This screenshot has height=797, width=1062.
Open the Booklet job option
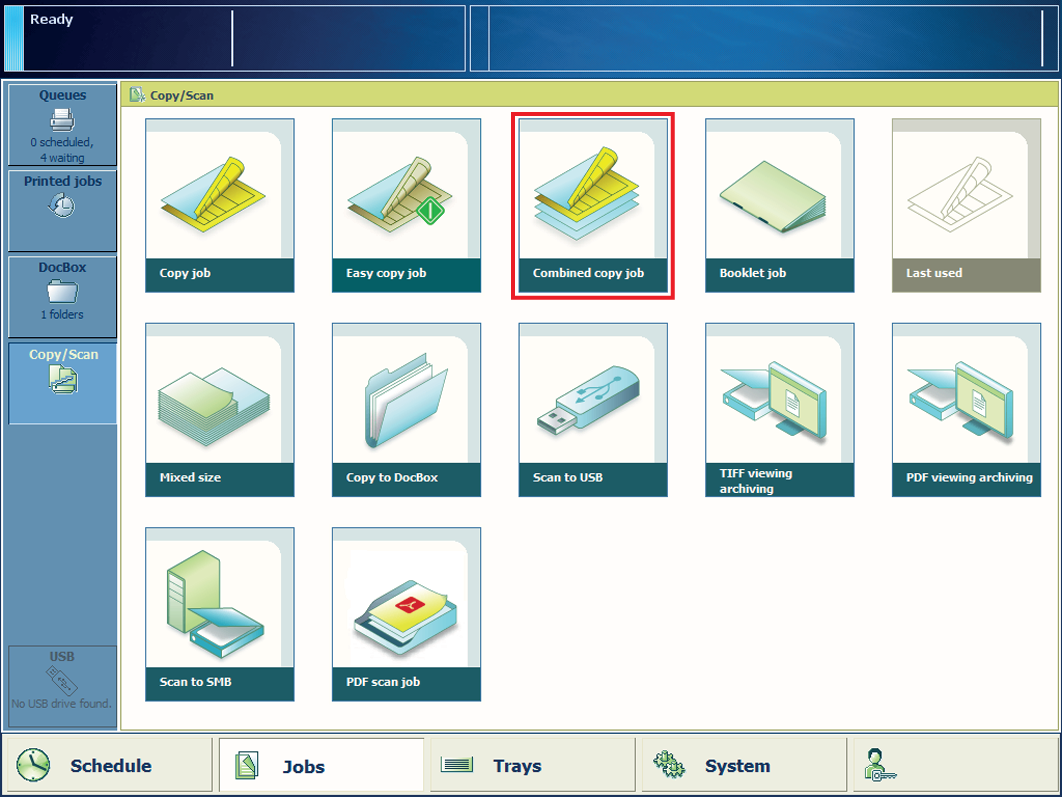pos(780,205)
